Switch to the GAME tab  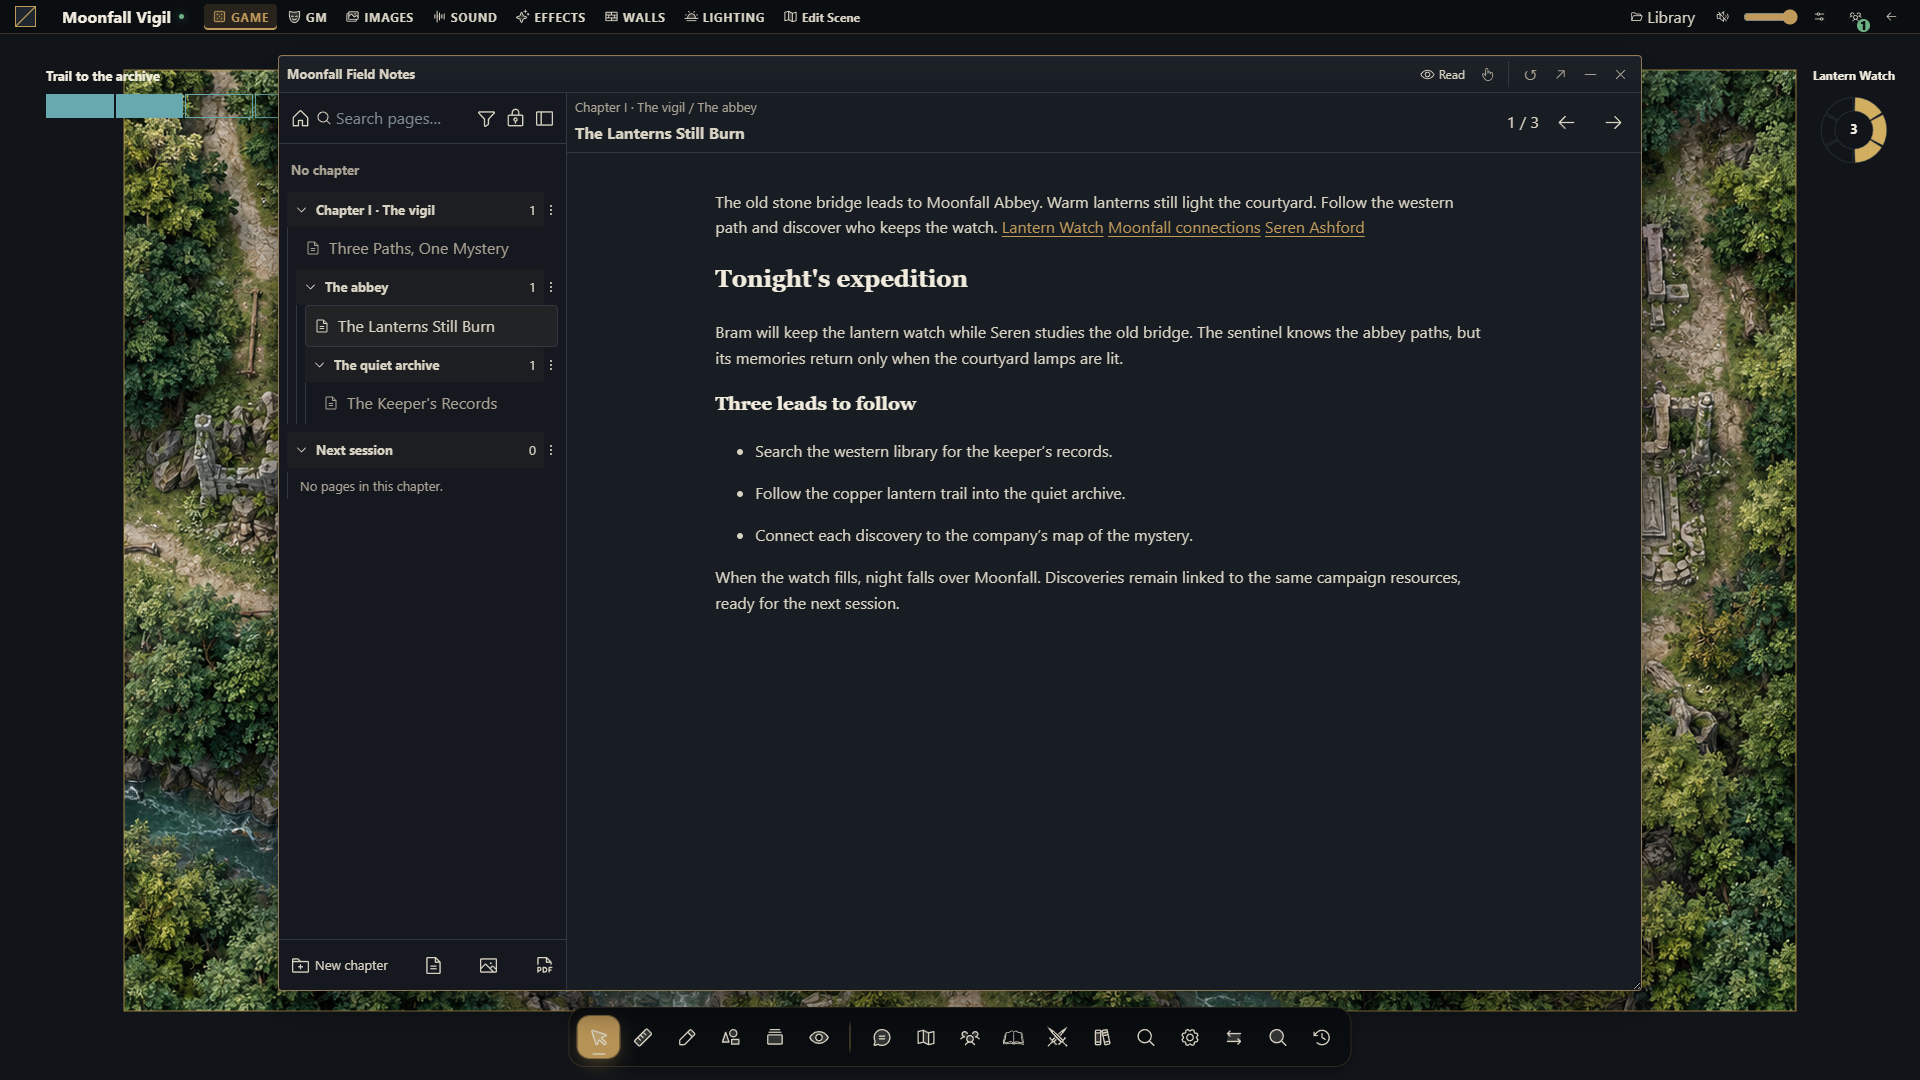tap(240, 17)
